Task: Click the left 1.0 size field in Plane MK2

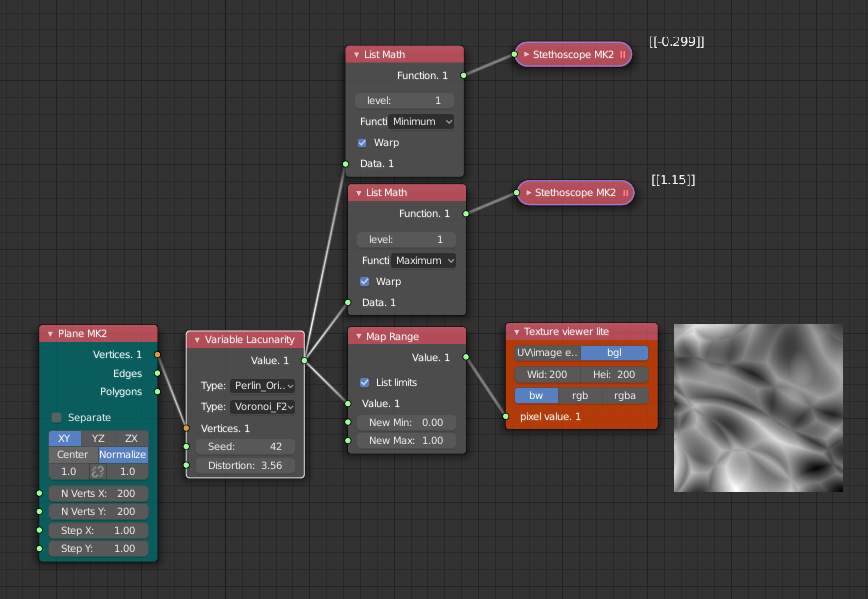Action: (69, 472)
